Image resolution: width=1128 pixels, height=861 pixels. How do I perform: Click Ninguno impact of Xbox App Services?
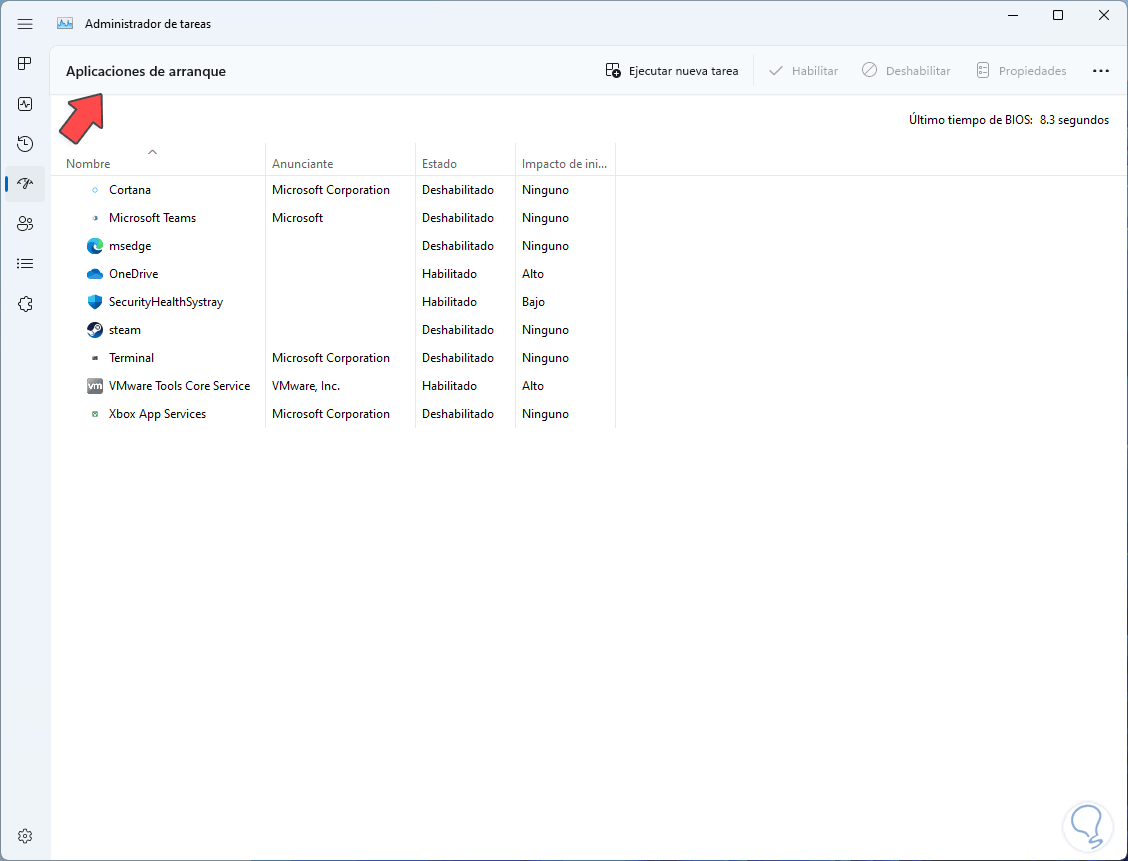tap(545, 414)
